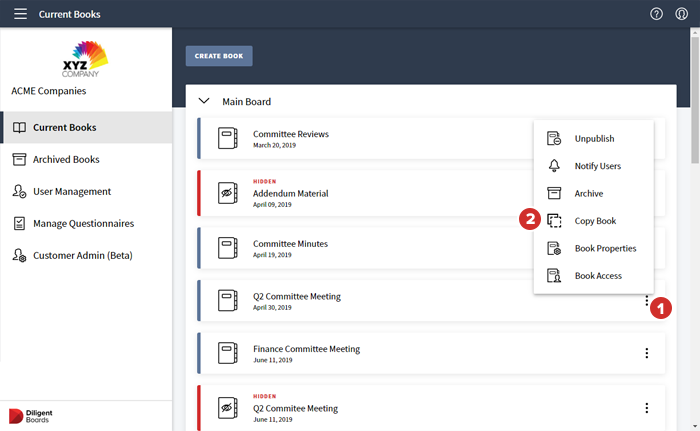Click the Notify Users bell icon
This screenshot has width=700, height=431.
(x=554, y=166)
